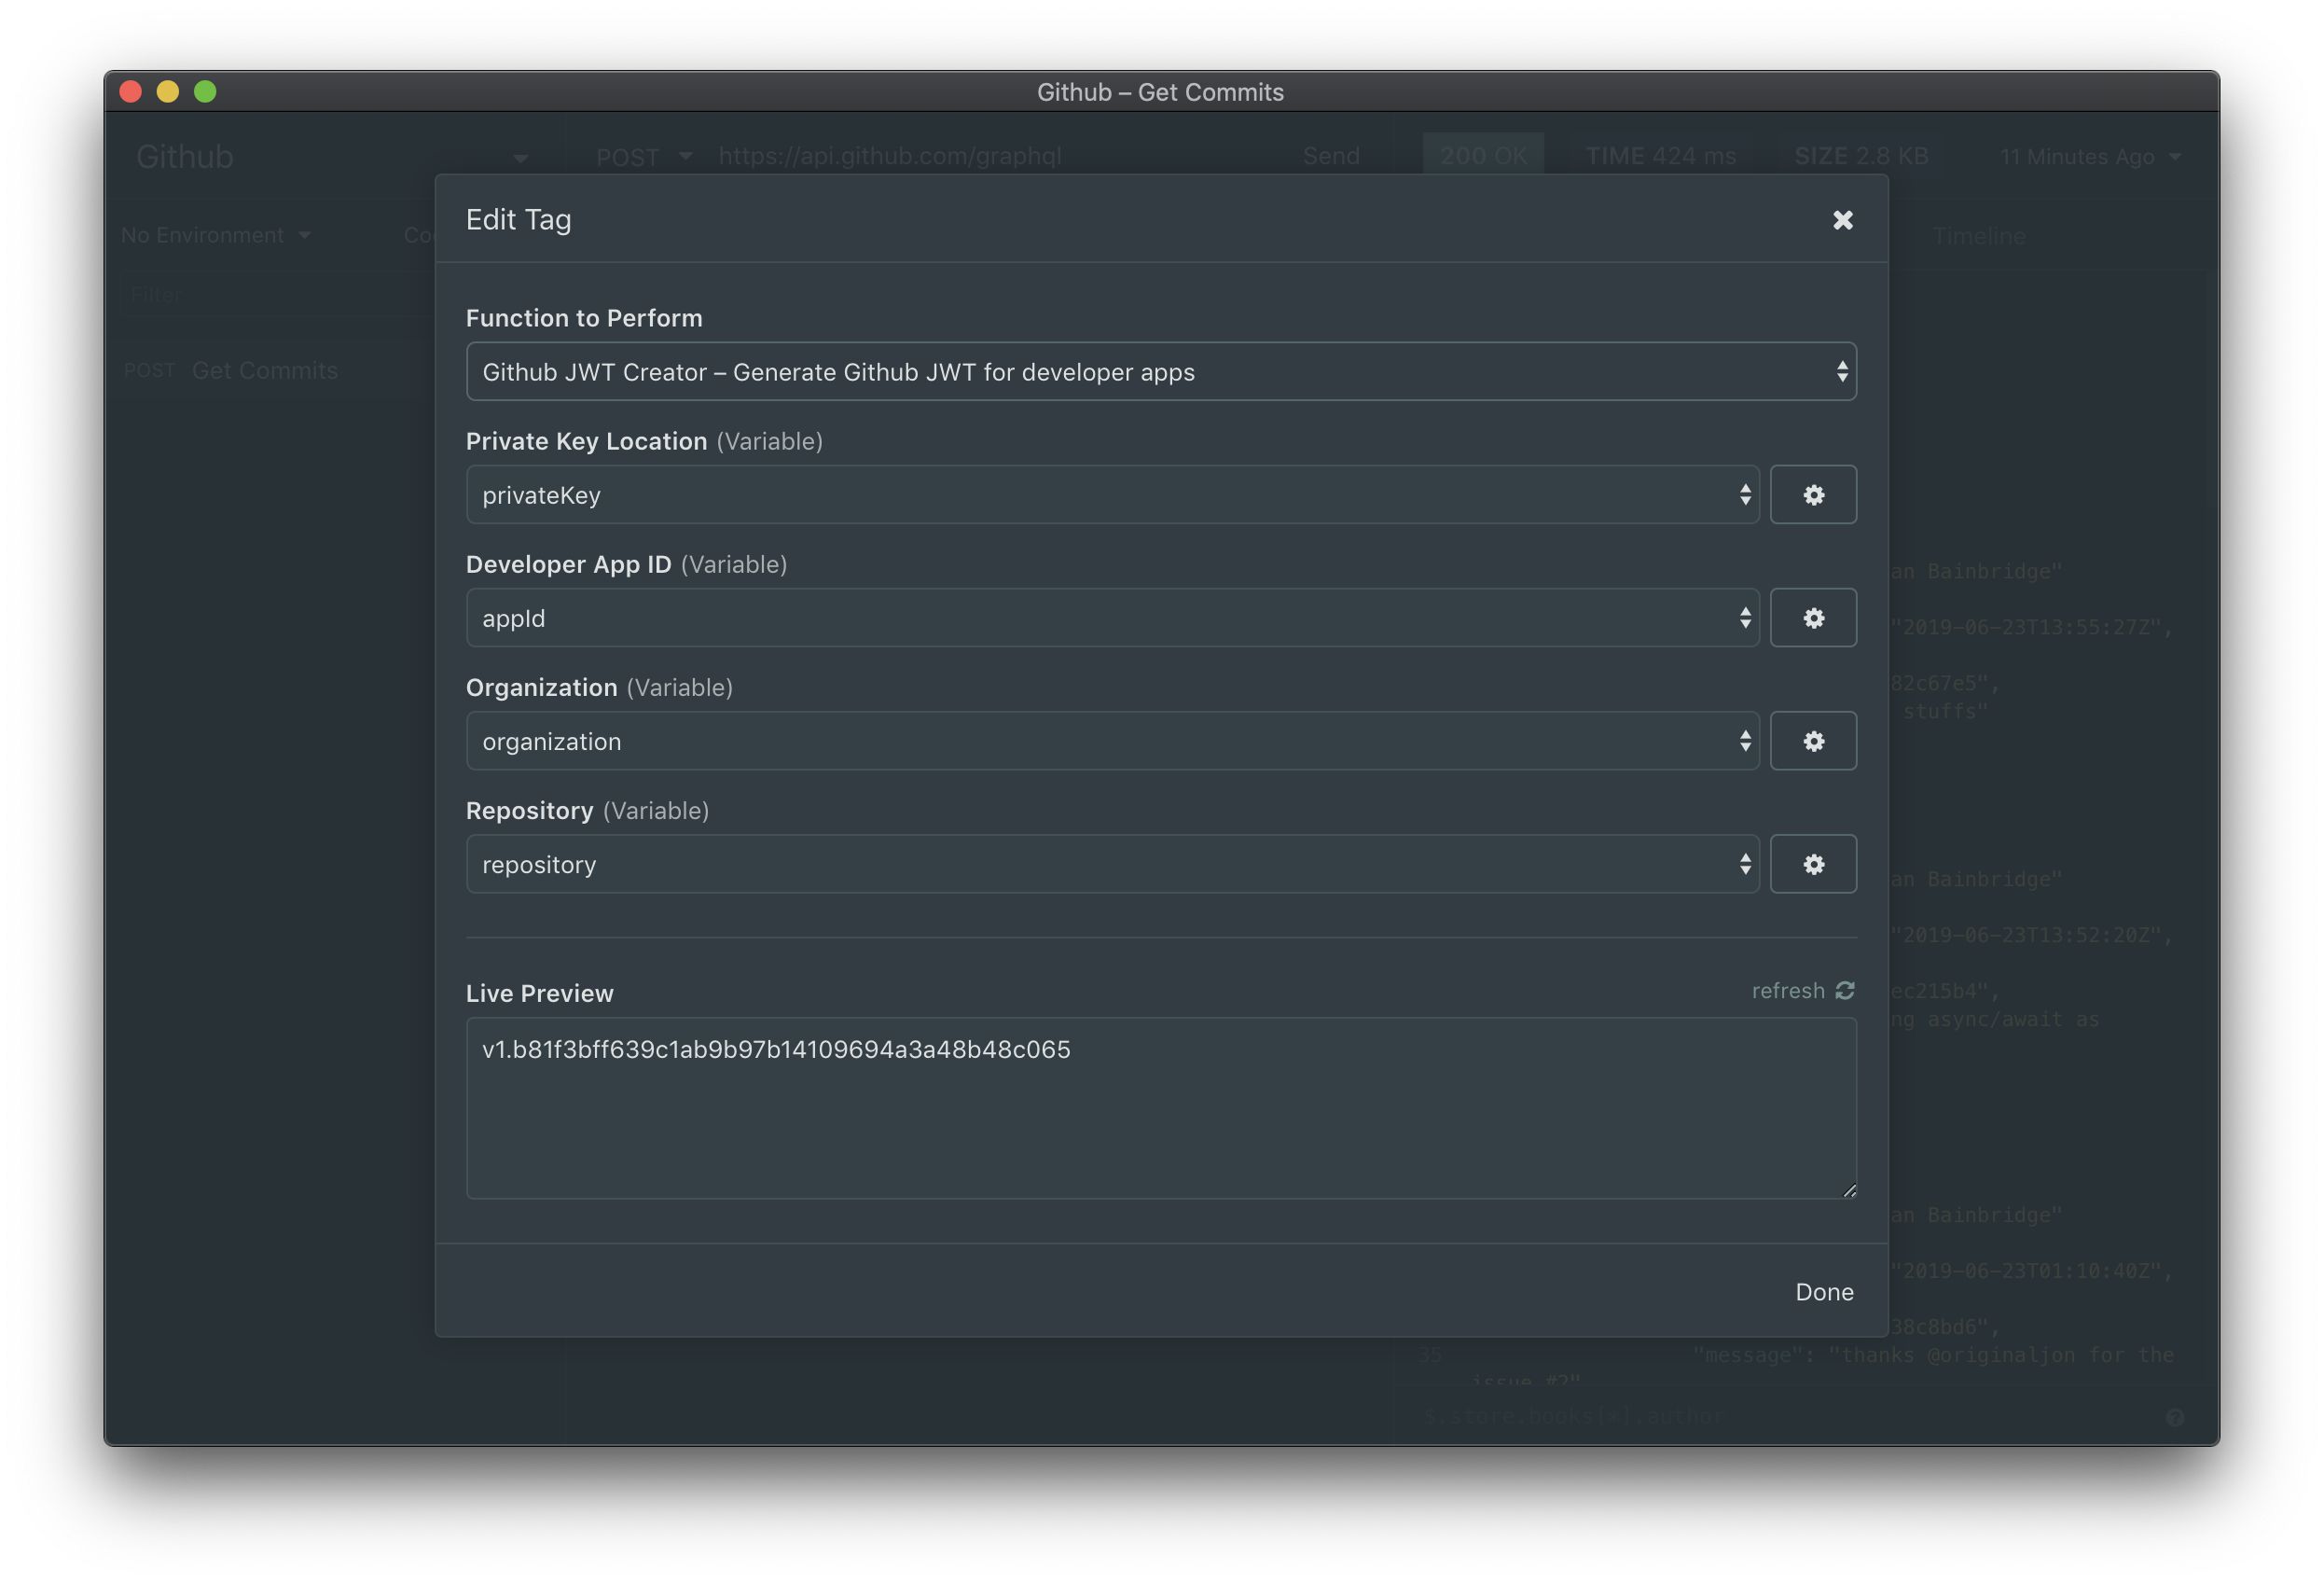Click the gear icon beside appId field
This screenshot has height=1584, width=2324.
[1813, 618]
